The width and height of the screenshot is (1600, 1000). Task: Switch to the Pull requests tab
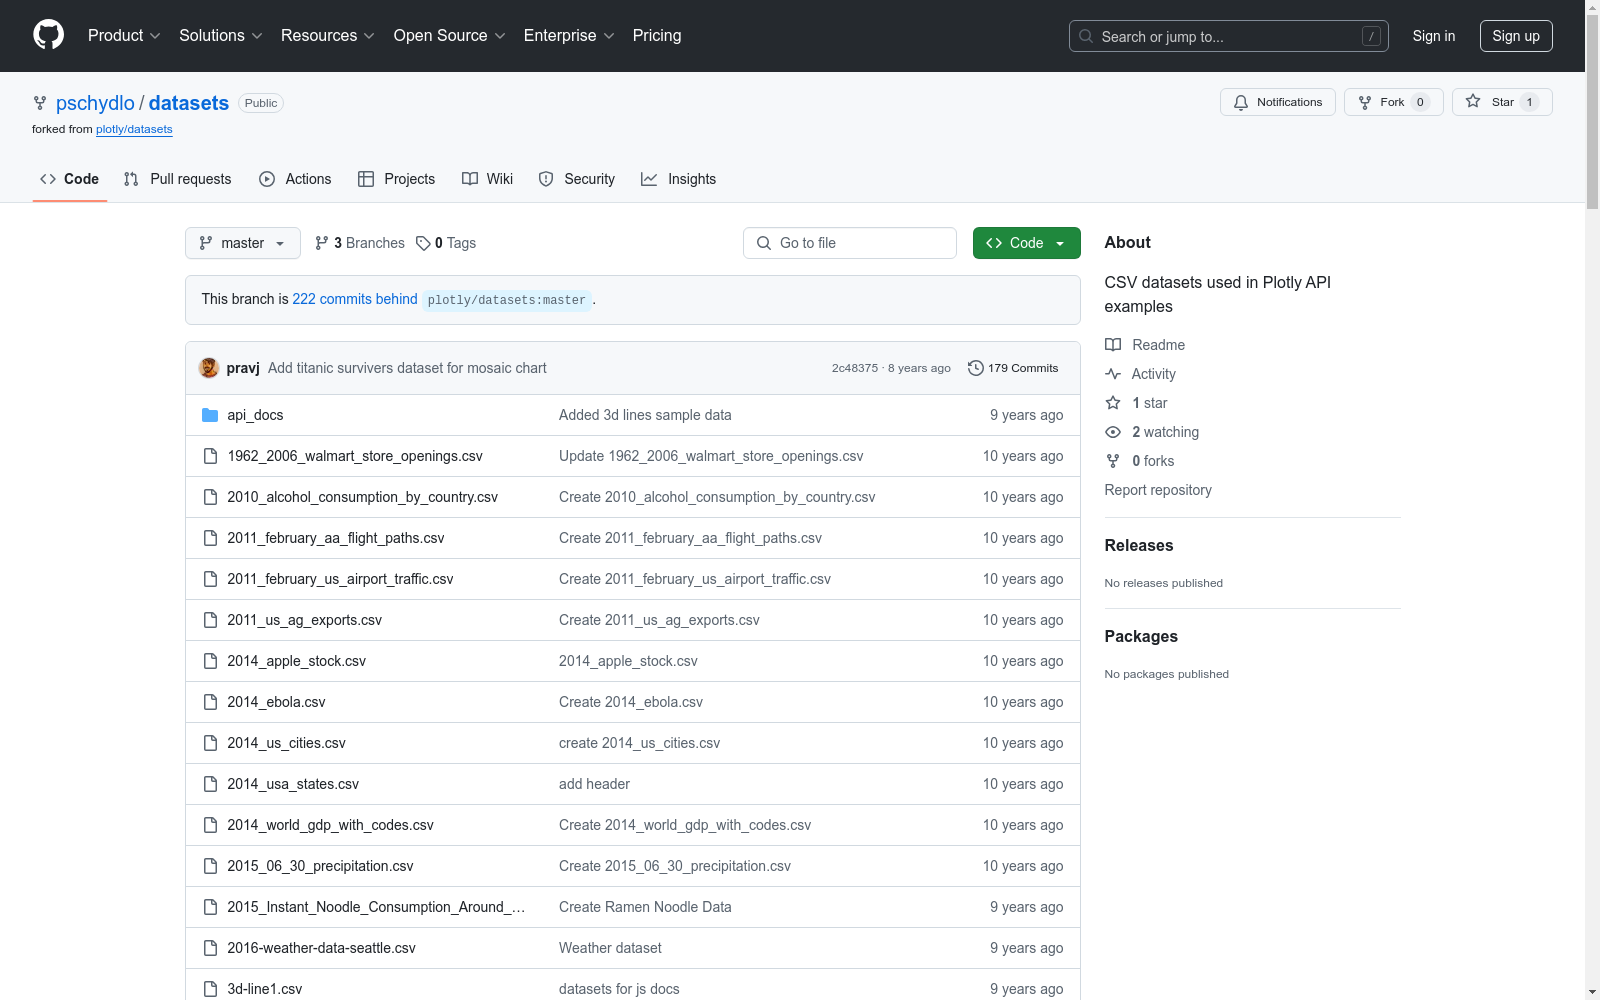177,179
